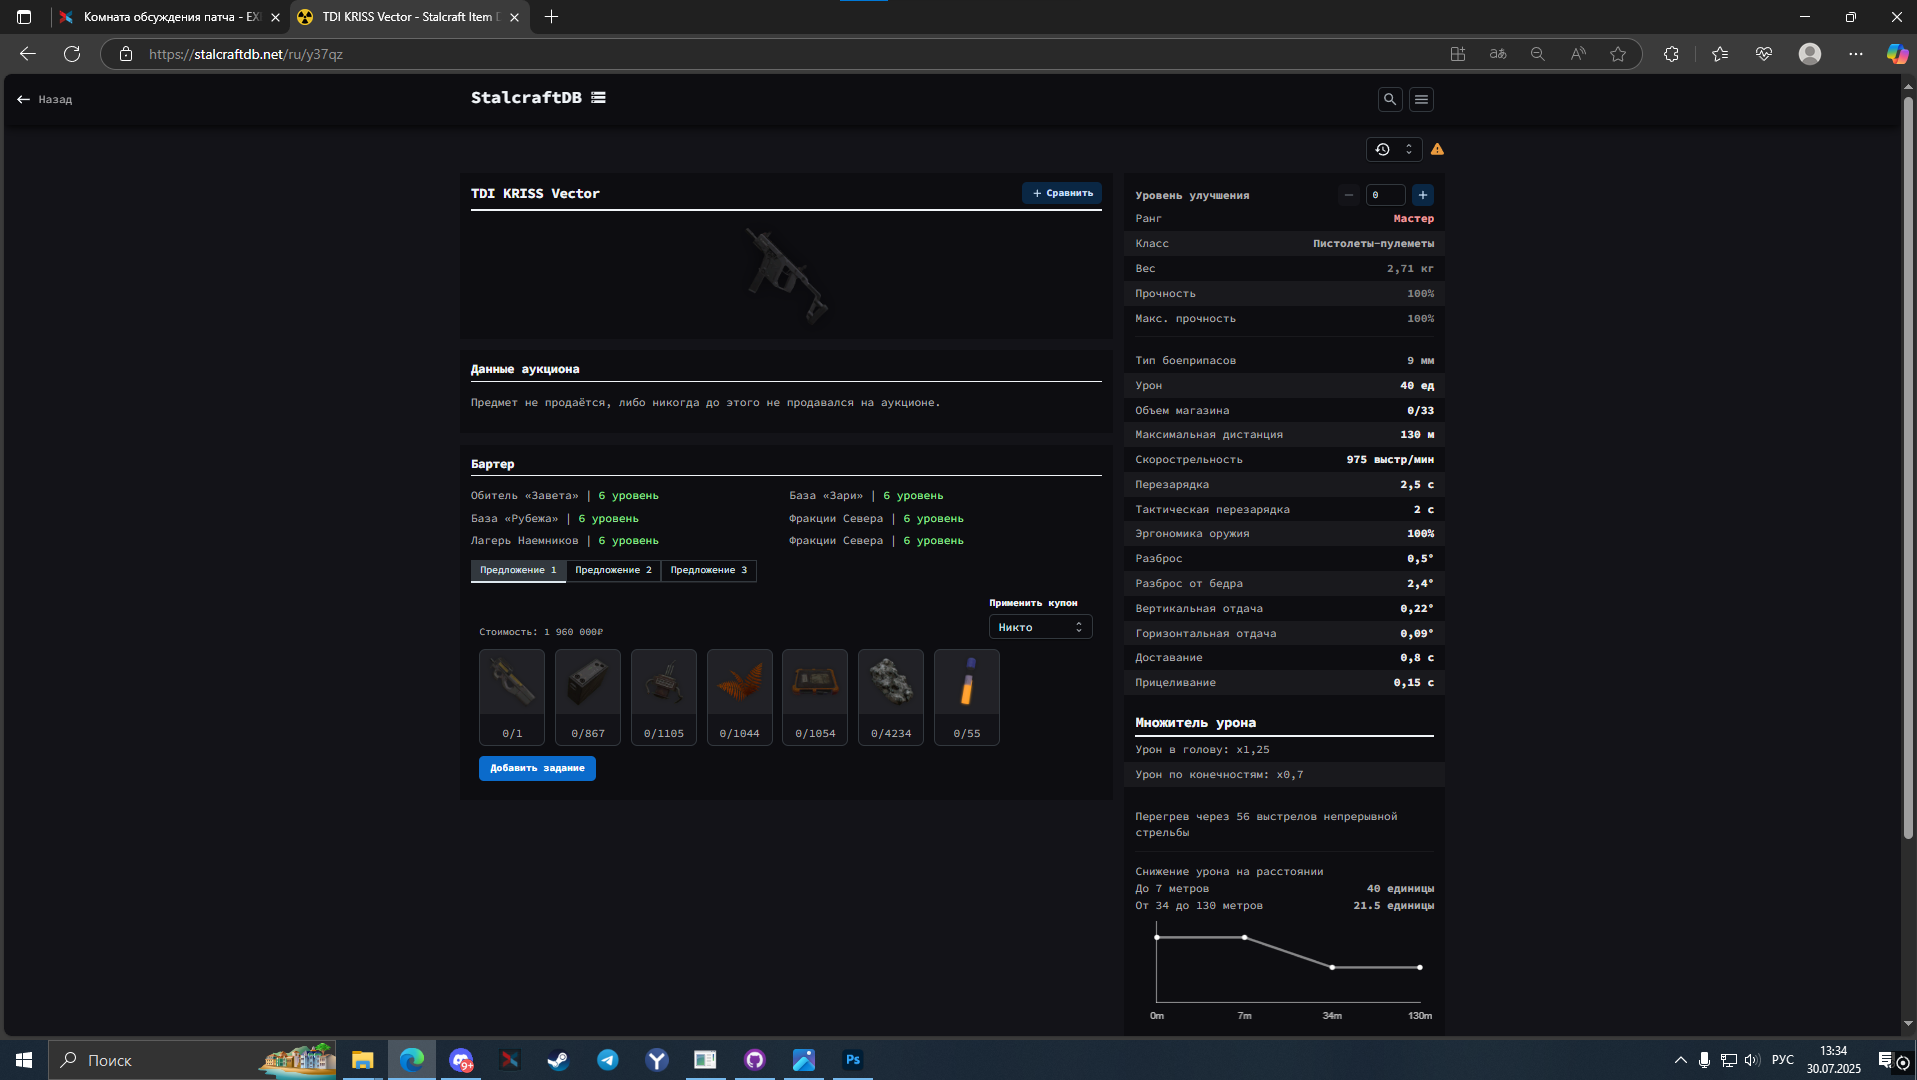Click the taskbar volume speaker icon
The image size is (1917, 1080).
coord(1751,1060)
